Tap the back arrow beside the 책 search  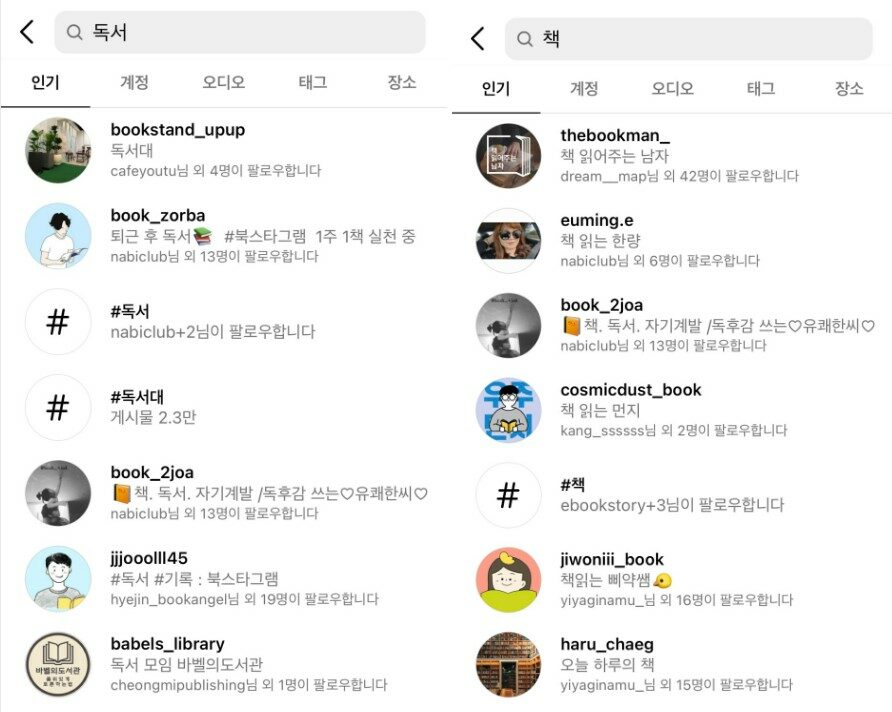[477, 39]
